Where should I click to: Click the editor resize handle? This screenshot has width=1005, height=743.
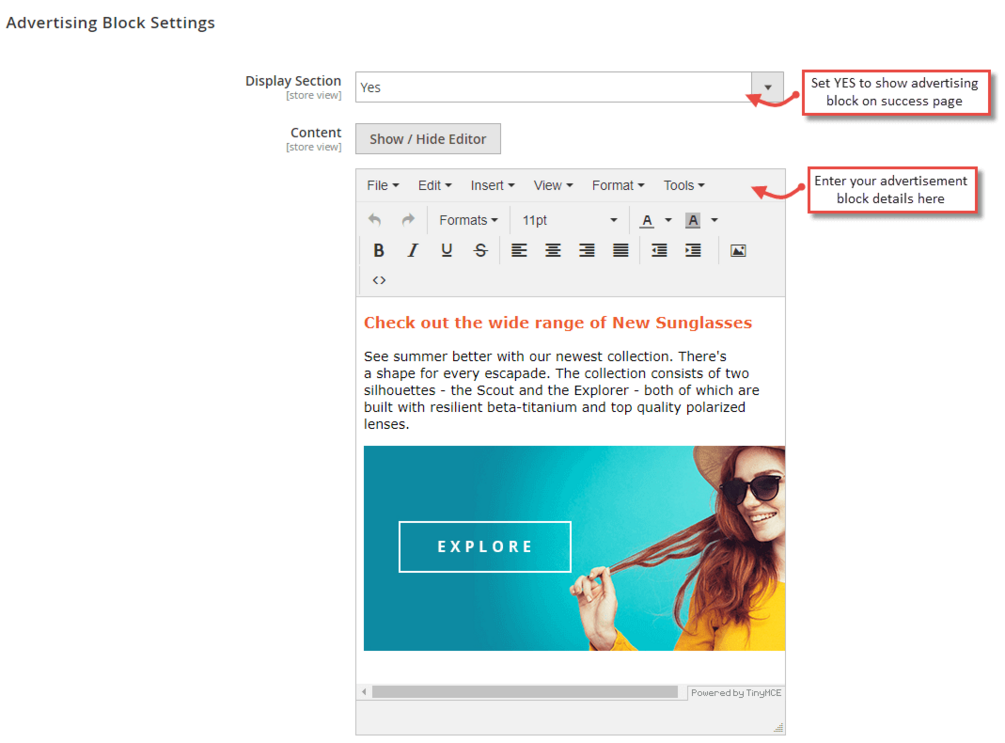(779, 728)
